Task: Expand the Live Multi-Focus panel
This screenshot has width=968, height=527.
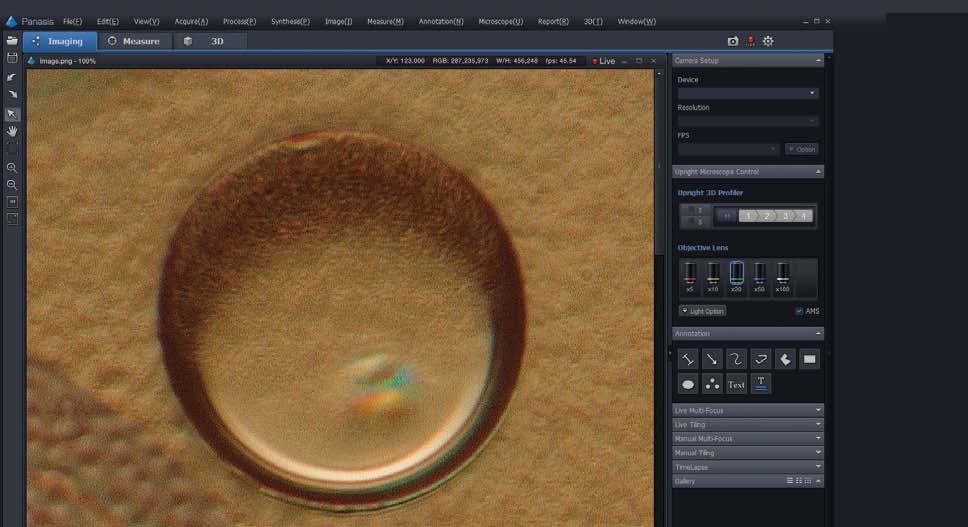Action: pyautogui.click(x=747, y=410)
